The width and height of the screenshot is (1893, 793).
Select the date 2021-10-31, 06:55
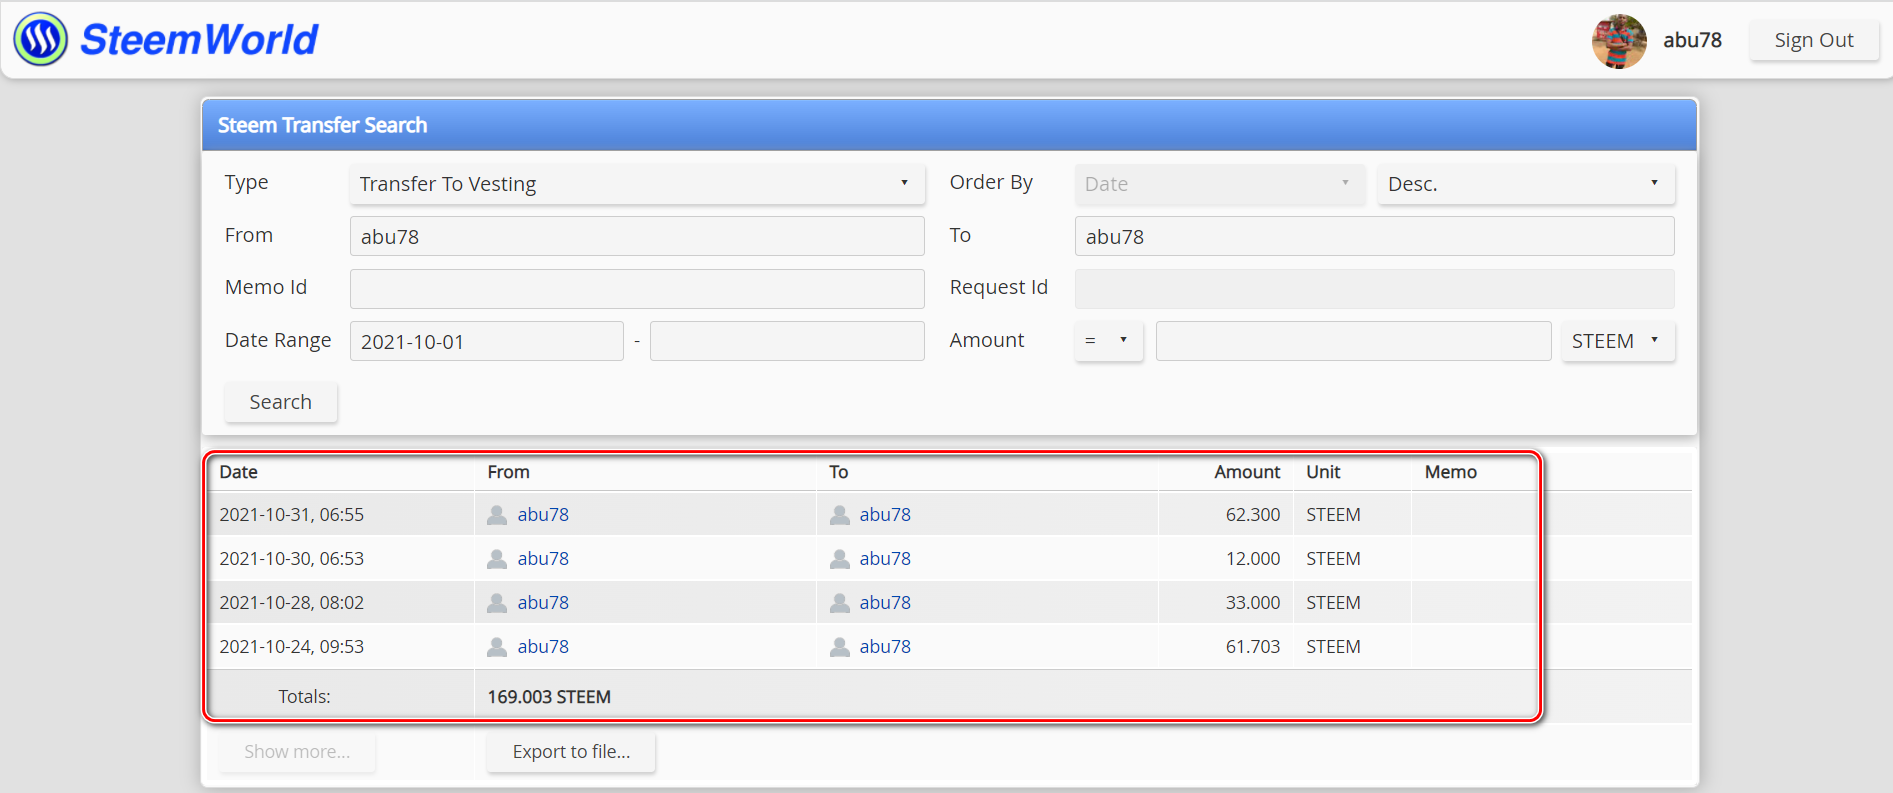coord(292,515)
